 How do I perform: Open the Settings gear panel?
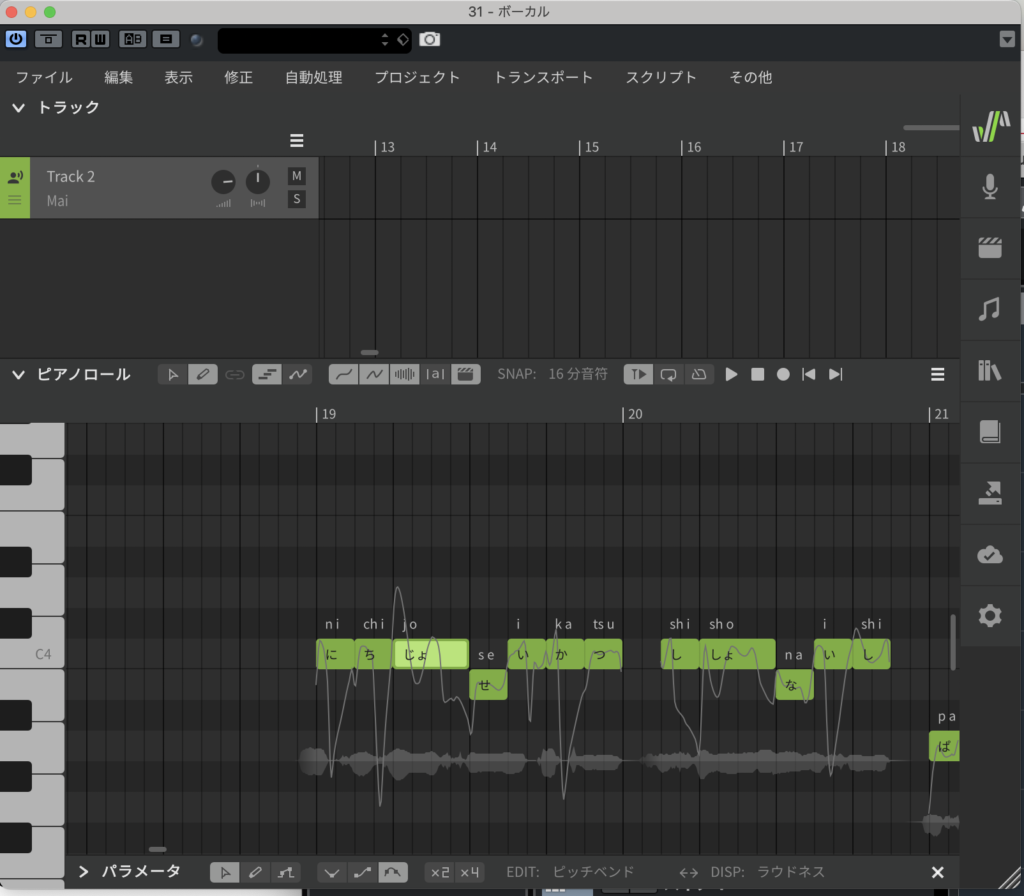pos(989,615)
